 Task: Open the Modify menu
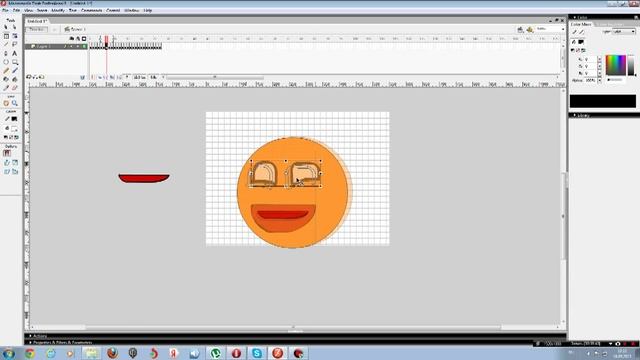pos(58,10)
